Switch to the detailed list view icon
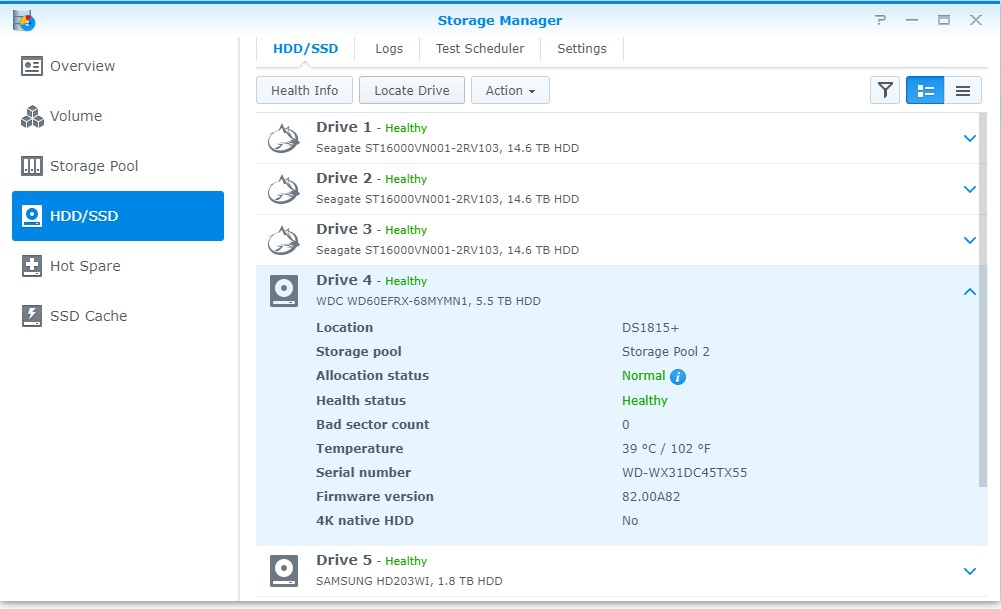 click(925, 90)
